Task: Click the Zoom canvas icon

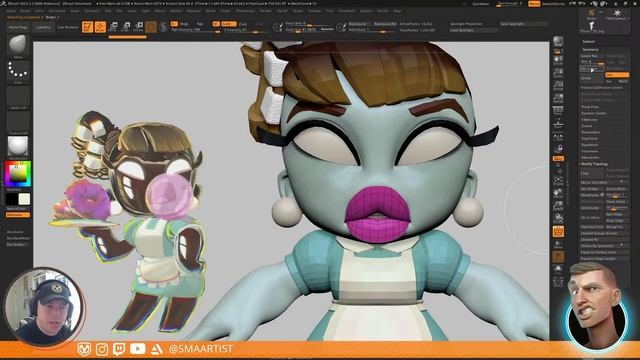Action: (x=558, y=73)
